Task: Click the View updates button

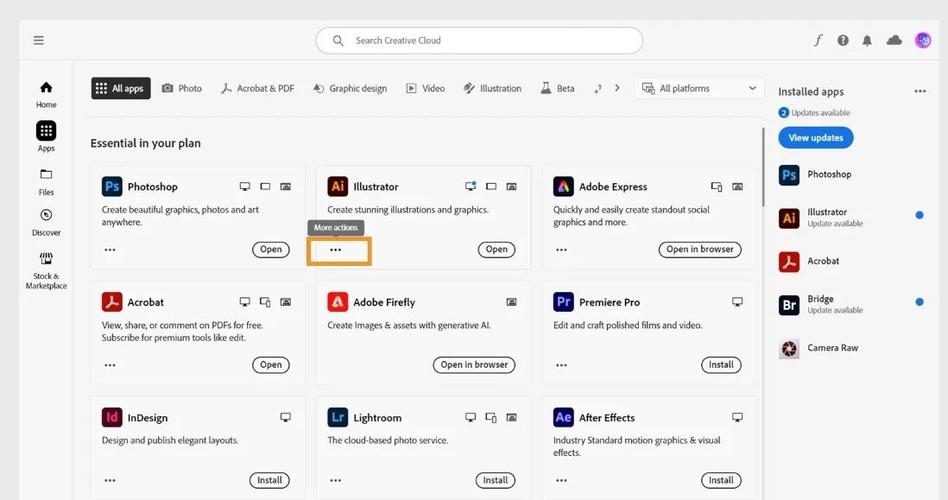Action: 815,138
